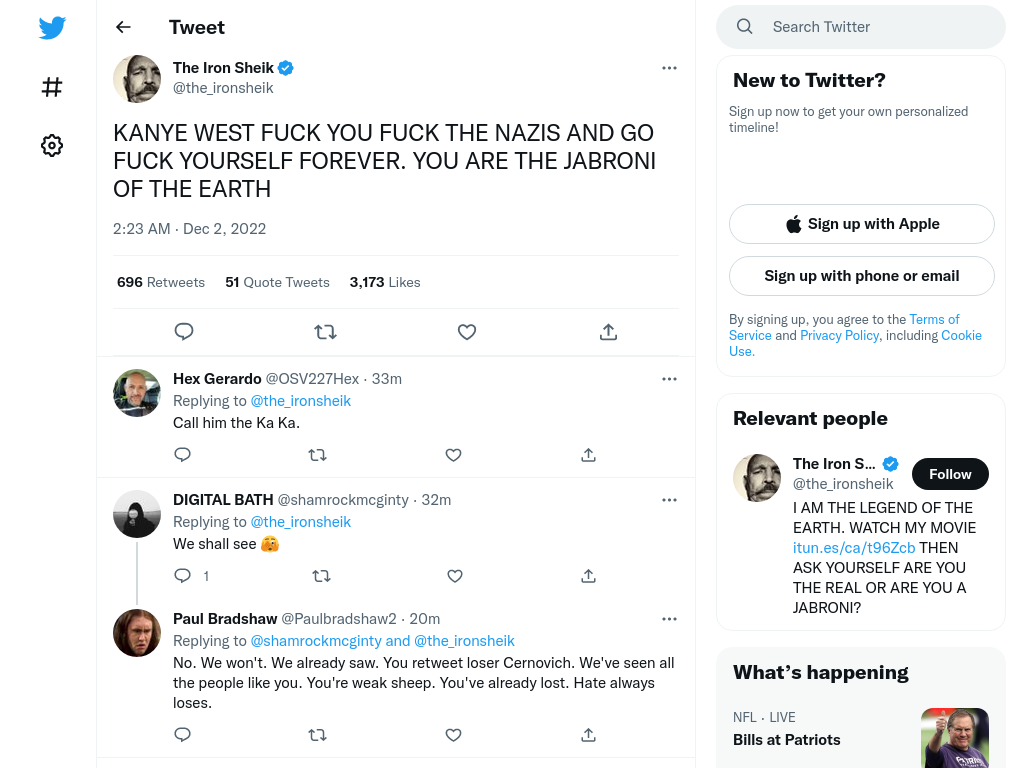Retweet DIGITAL BATH's reply
This screenshot has width=1024, height=768.
coord(321,575)
